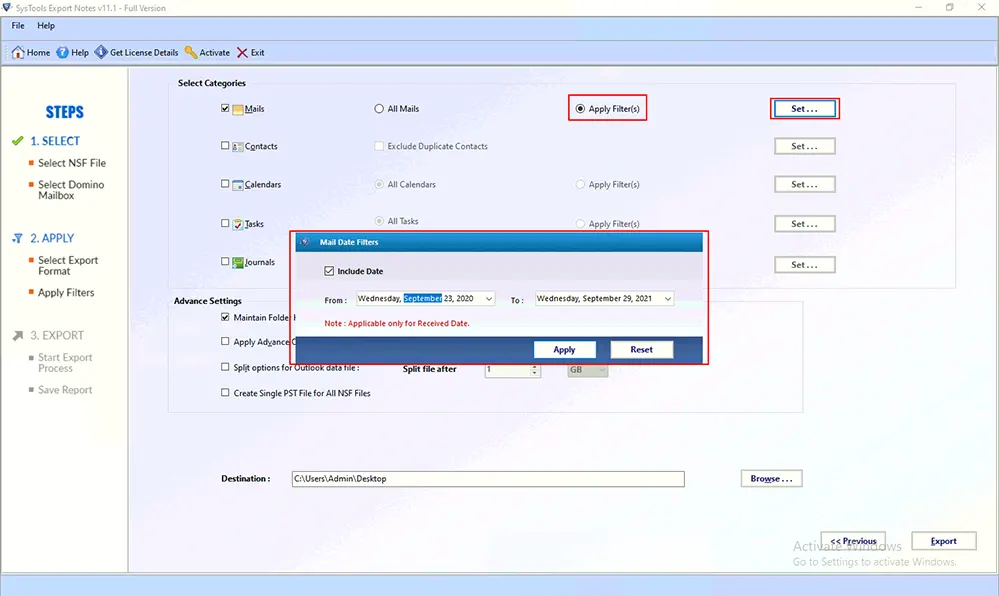Increase the Split file after value

pyautogui.click(x=535, y=367)
